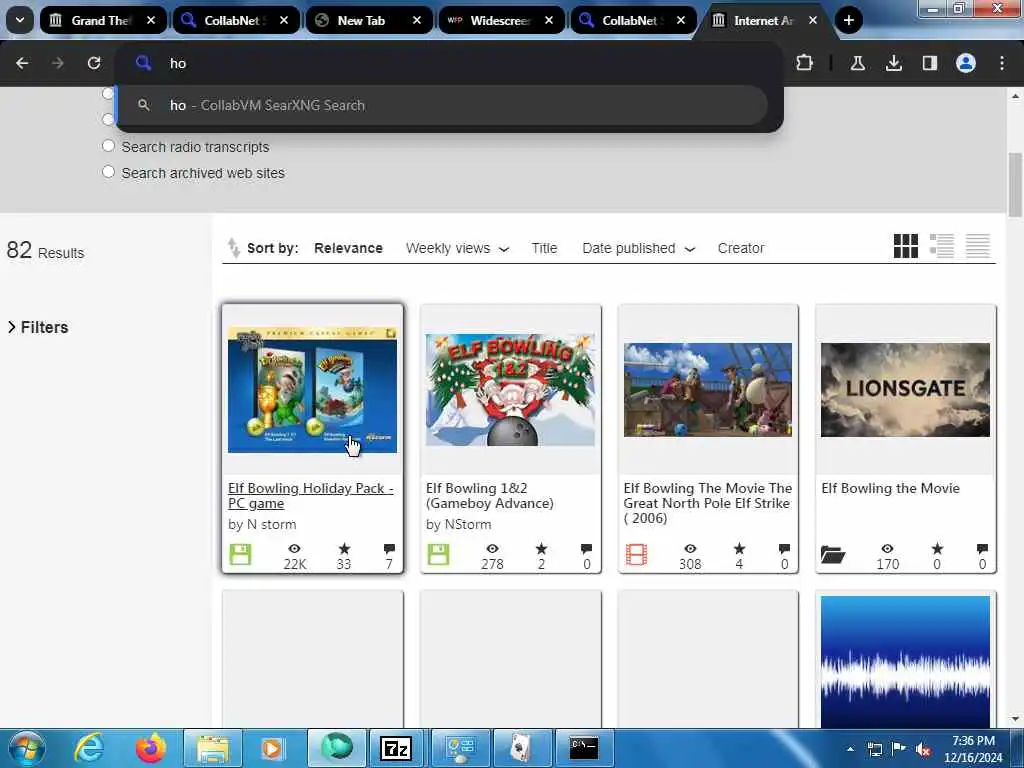The image size is (1024, 768).
Task: Open the Lionsgate thumbnail image
Action: coord(905,390)
